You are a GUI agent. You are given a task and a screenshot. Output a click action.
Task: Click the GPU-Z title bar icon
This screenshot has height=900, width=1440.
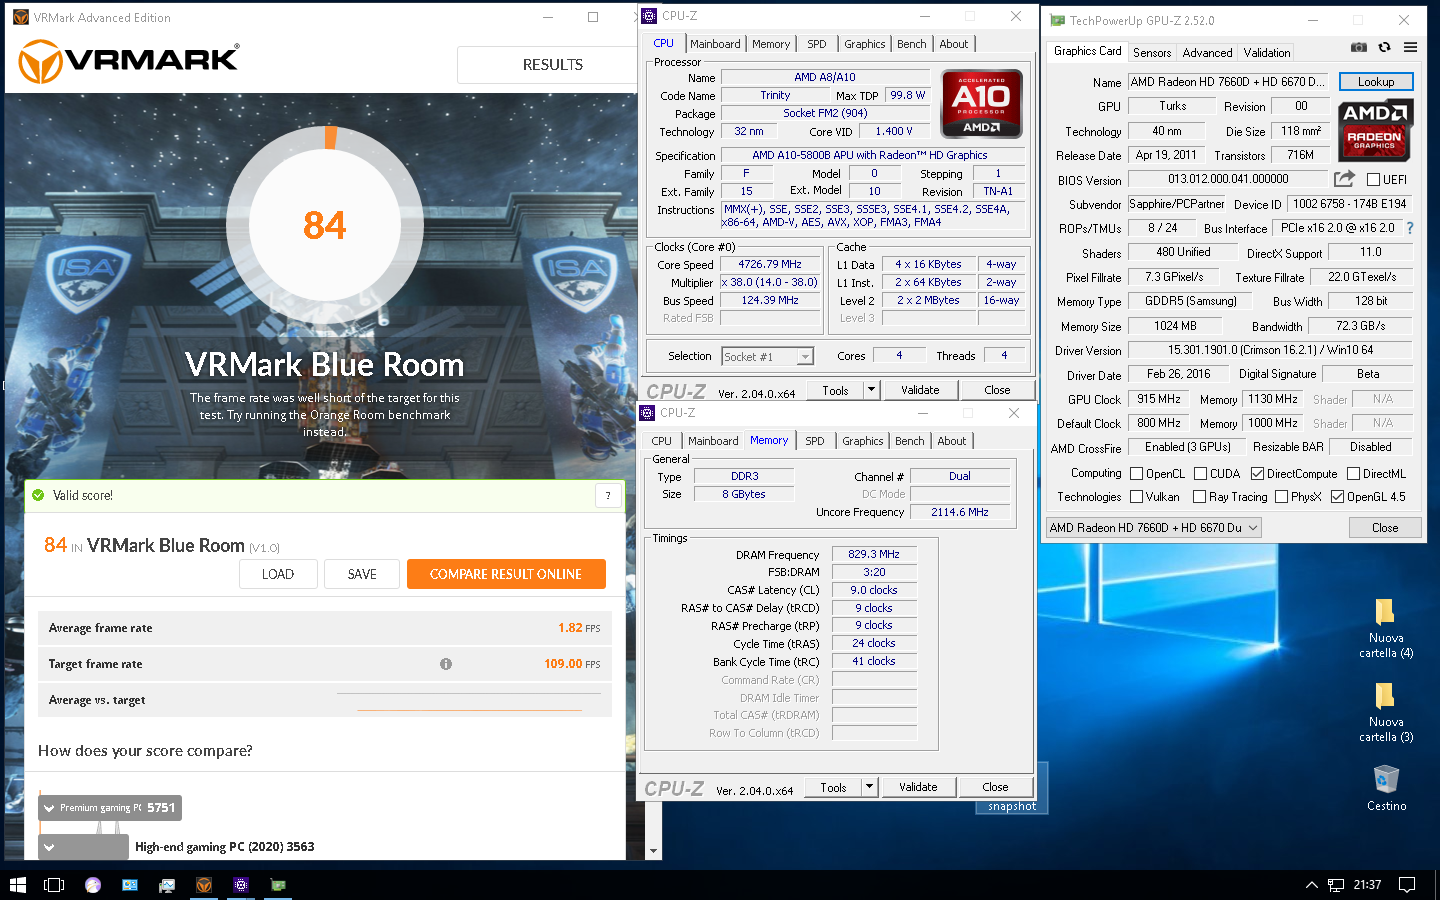point(1057,20)
